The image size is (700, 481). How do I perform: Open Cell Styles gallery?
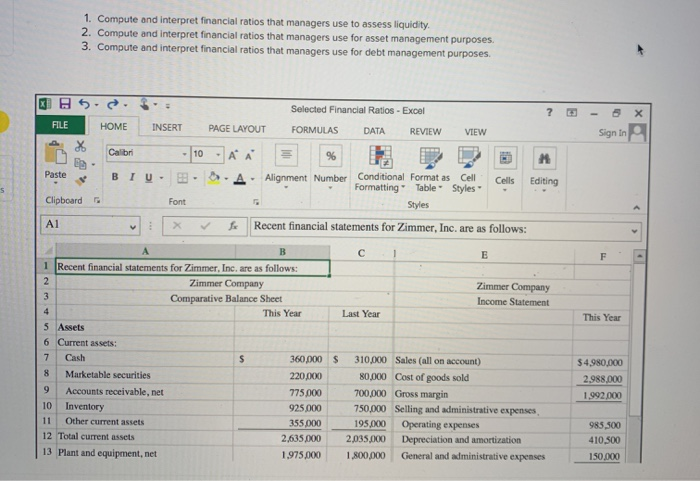[x=467, y=170]
